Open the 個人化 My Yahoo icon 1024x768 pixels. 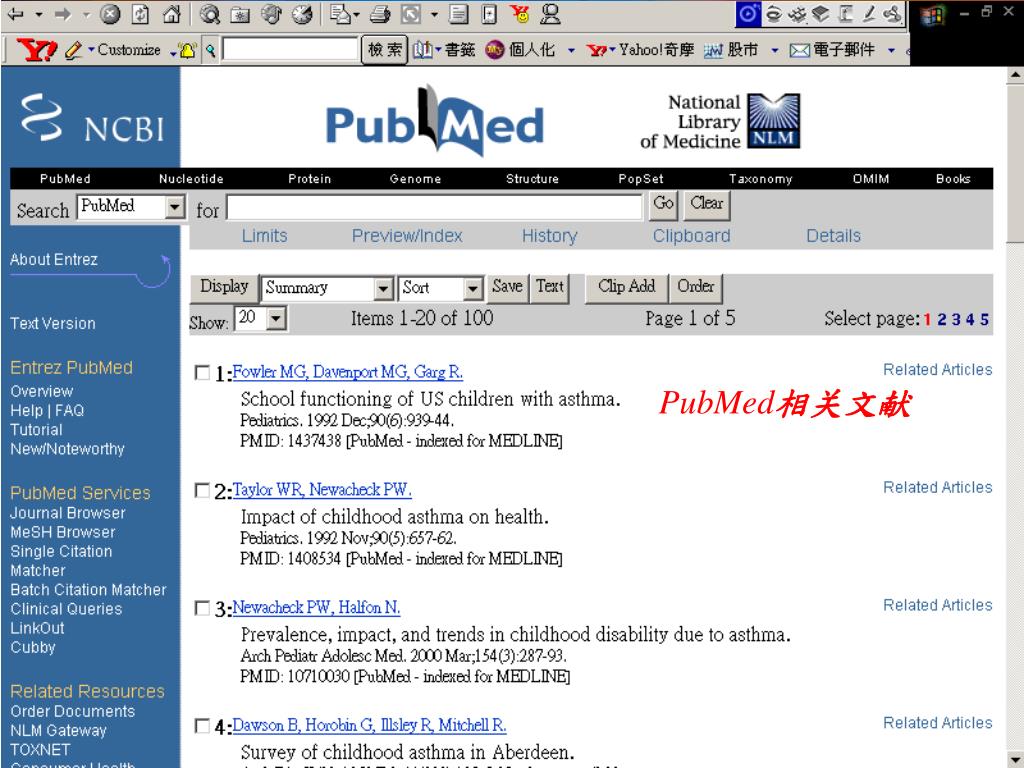[494, 50]
